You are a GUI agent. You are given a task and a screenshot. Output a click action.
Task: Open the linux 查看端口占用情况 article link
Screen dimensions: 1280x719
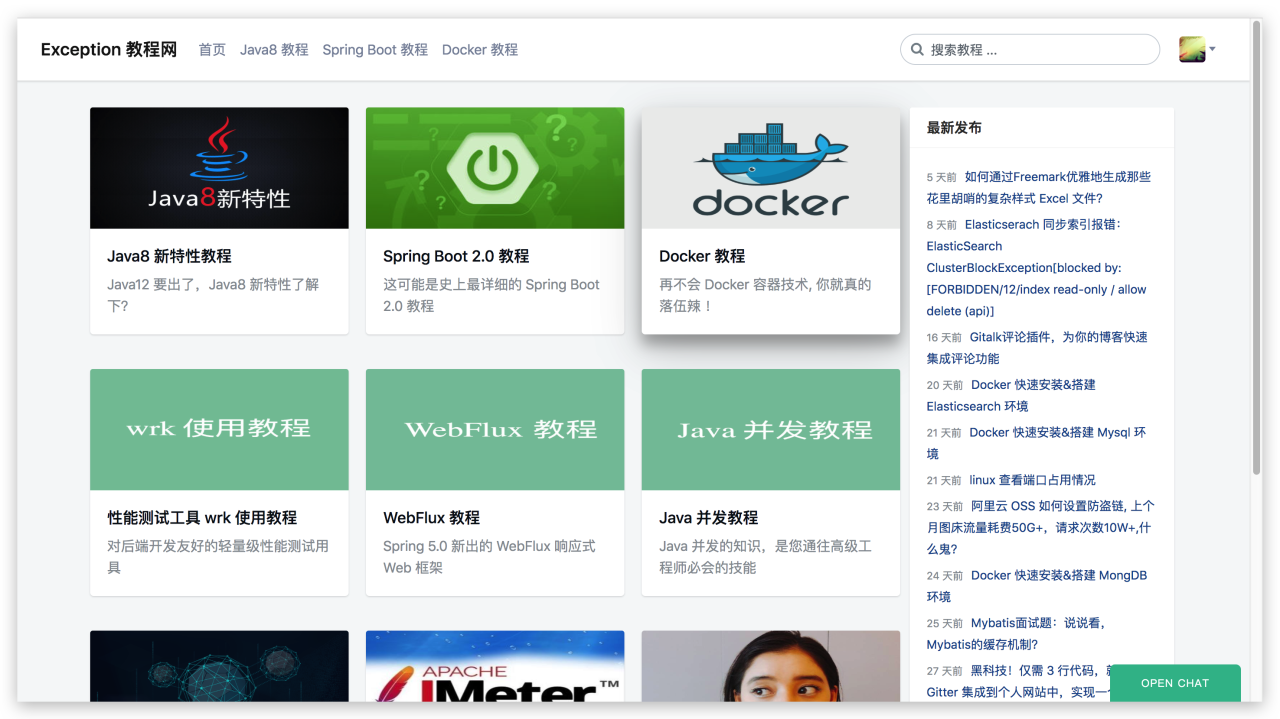click(1032, 480)
